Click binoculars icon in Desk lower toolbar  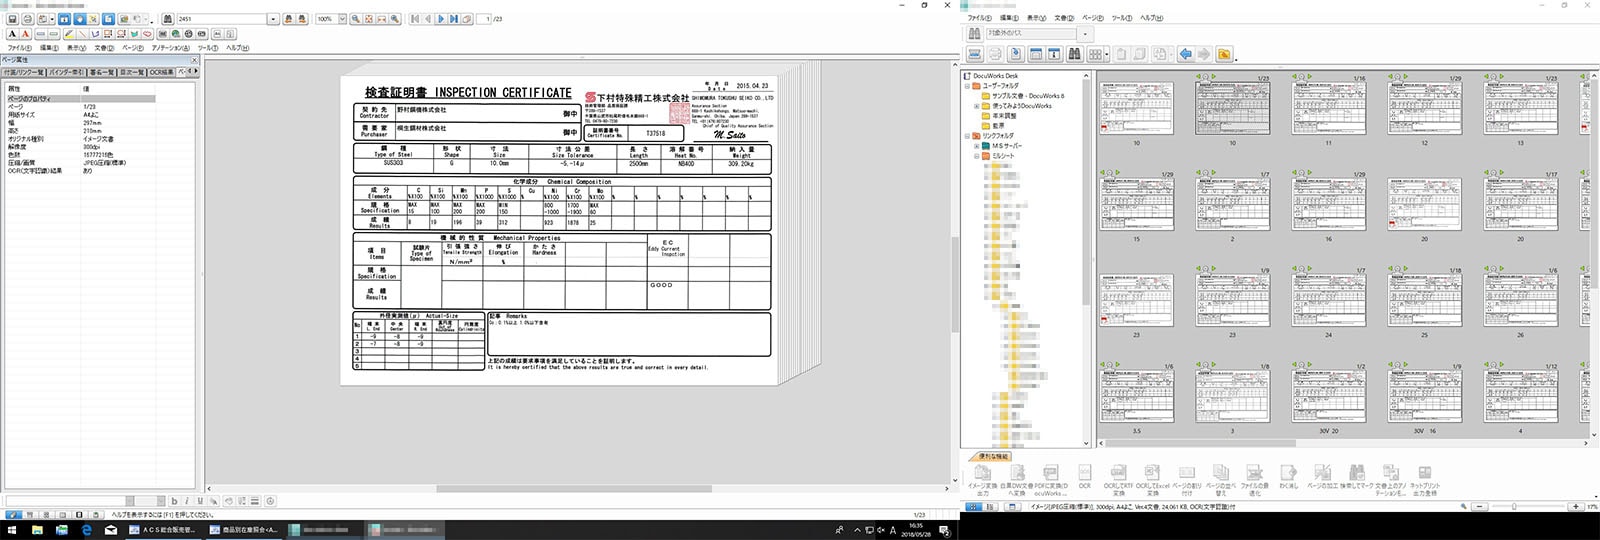coord(1074,54)
